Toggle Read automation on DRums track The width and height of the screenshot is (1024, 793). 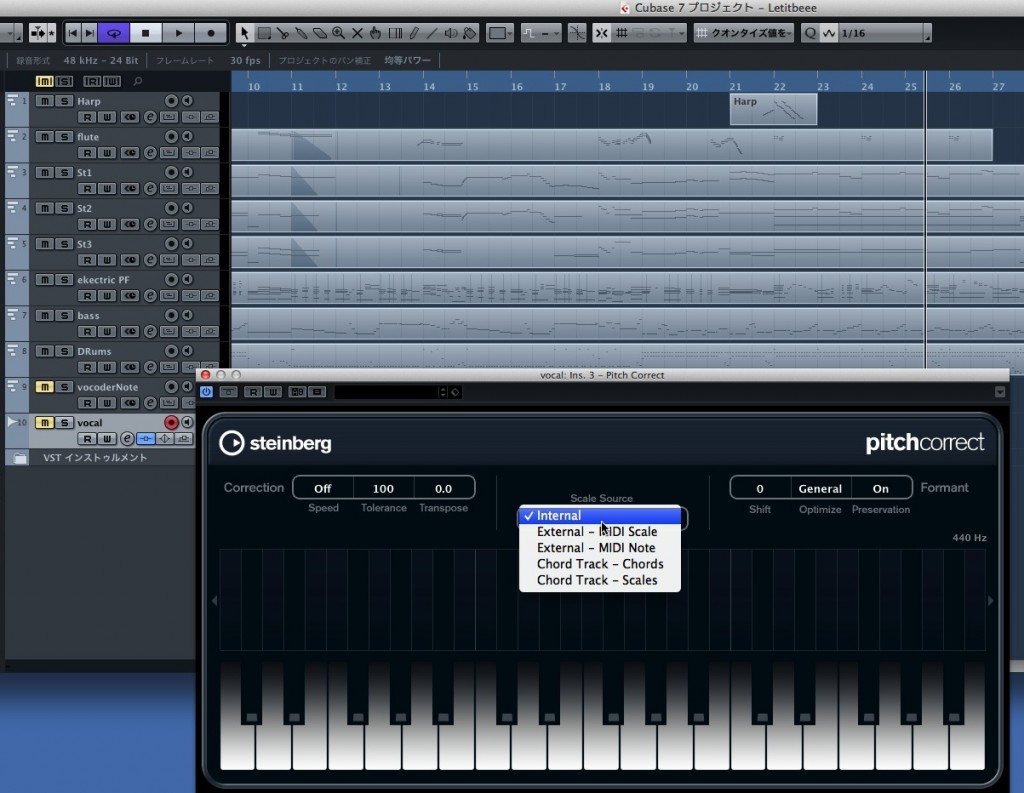tap(87, 367)
